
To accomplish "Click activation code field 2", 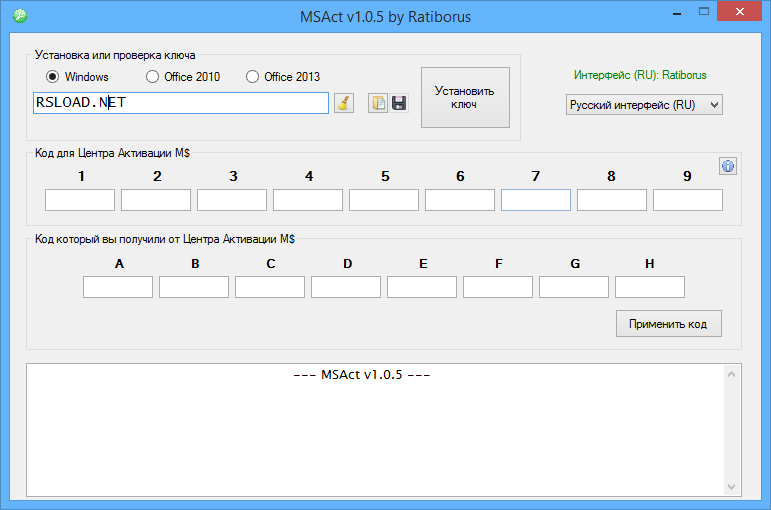I will [156, 200].
